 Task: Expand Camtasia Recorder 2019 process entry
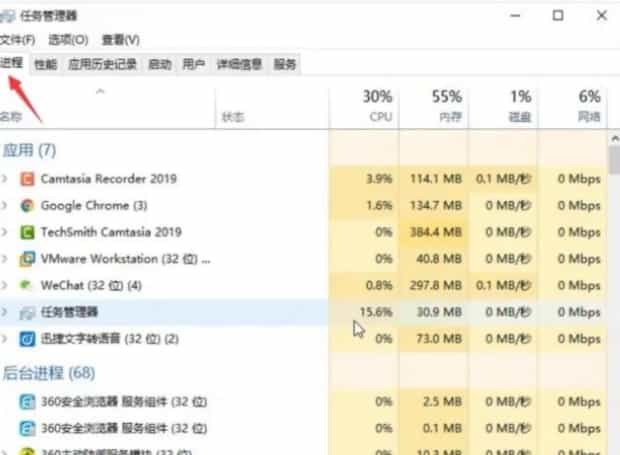click(x=5, y=179)
